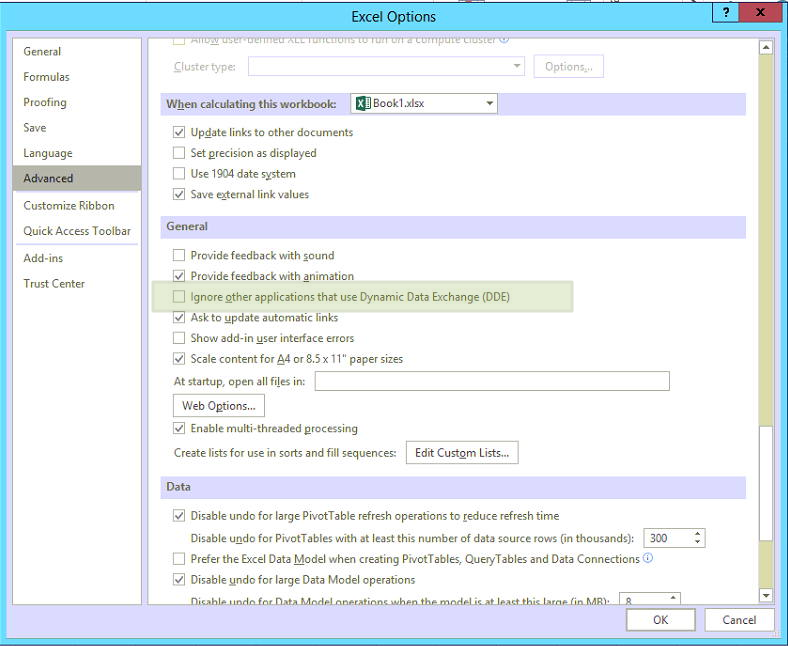This screenshot has height=646, width=788.
Task: Increase the PivotTable rows spinner value
Action: [x=697, y=533]
